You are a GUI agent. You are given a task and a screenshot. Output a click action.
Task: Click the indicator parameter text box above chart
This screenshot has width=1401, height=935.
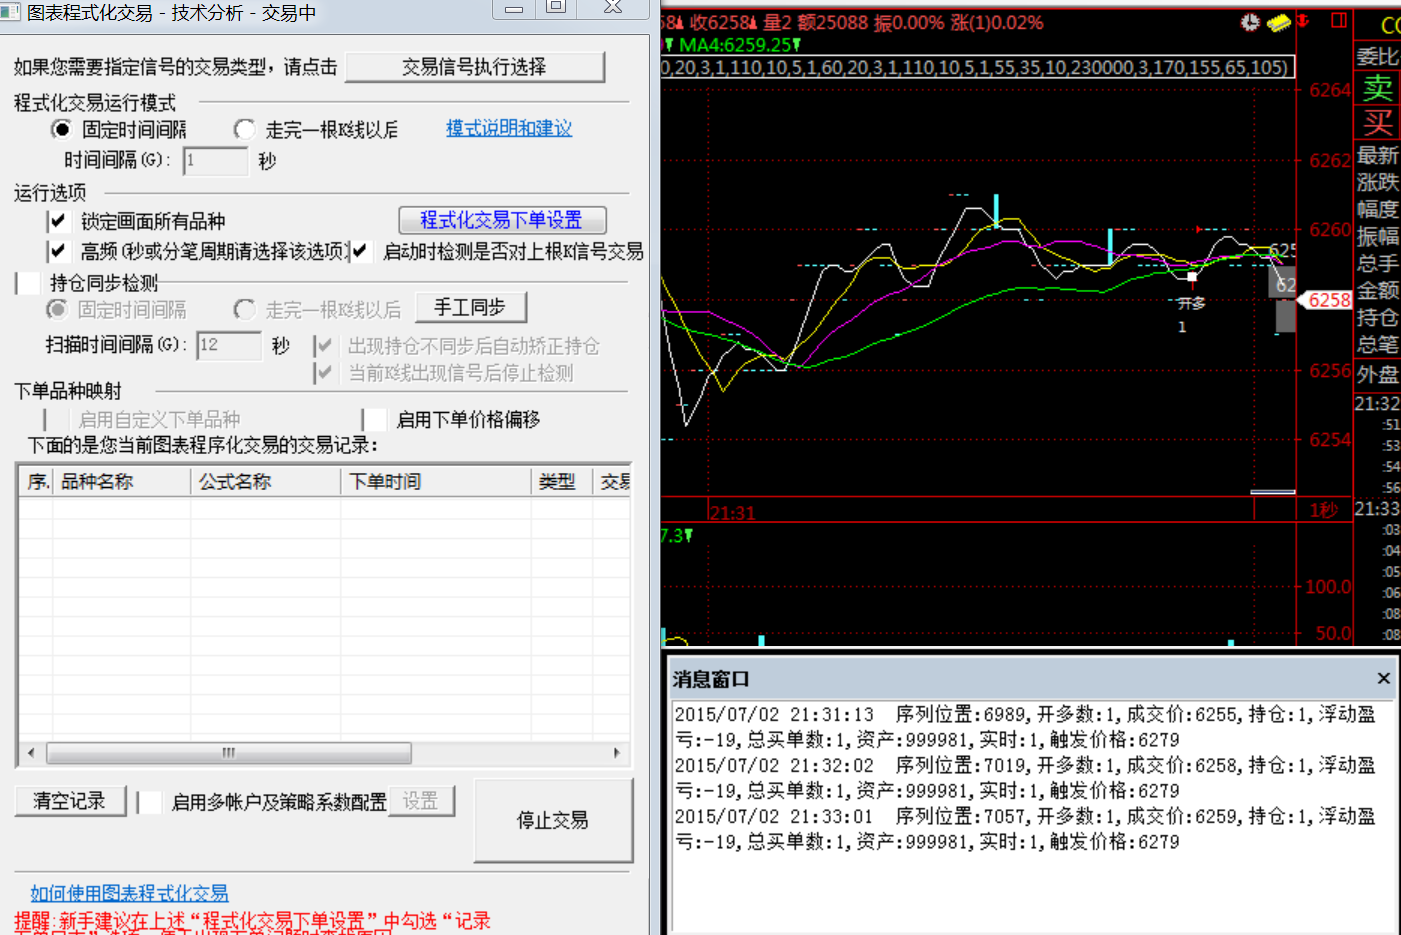[x=977, y=67]
